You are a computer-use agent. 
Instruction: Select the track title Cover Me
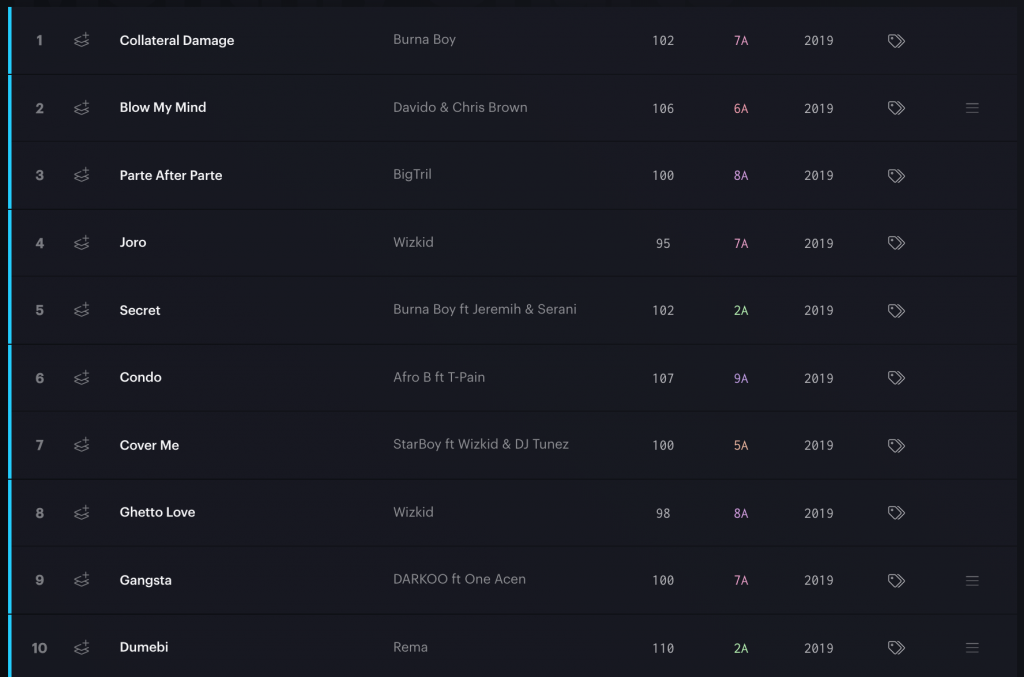(x=149, y=445)
